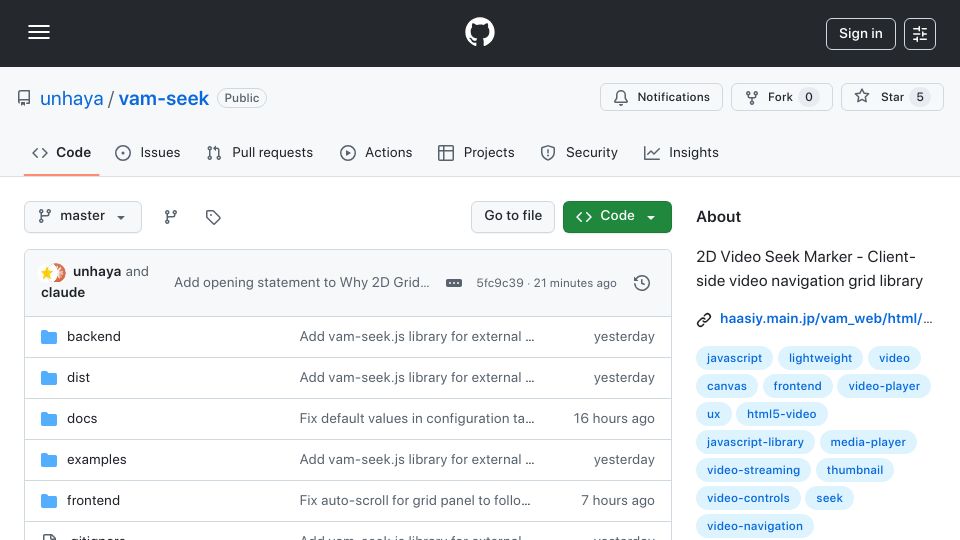
Task: Click the docs folder icon
Action: tap(49, 419)
